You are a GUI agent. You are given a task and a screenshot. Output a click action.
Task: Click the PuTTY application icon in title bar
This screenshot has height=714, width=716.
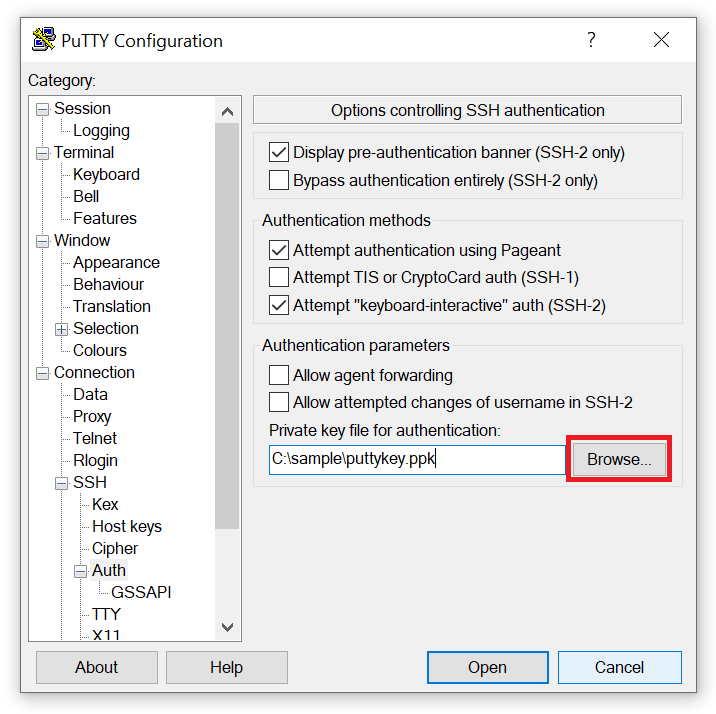coord(44,40)
